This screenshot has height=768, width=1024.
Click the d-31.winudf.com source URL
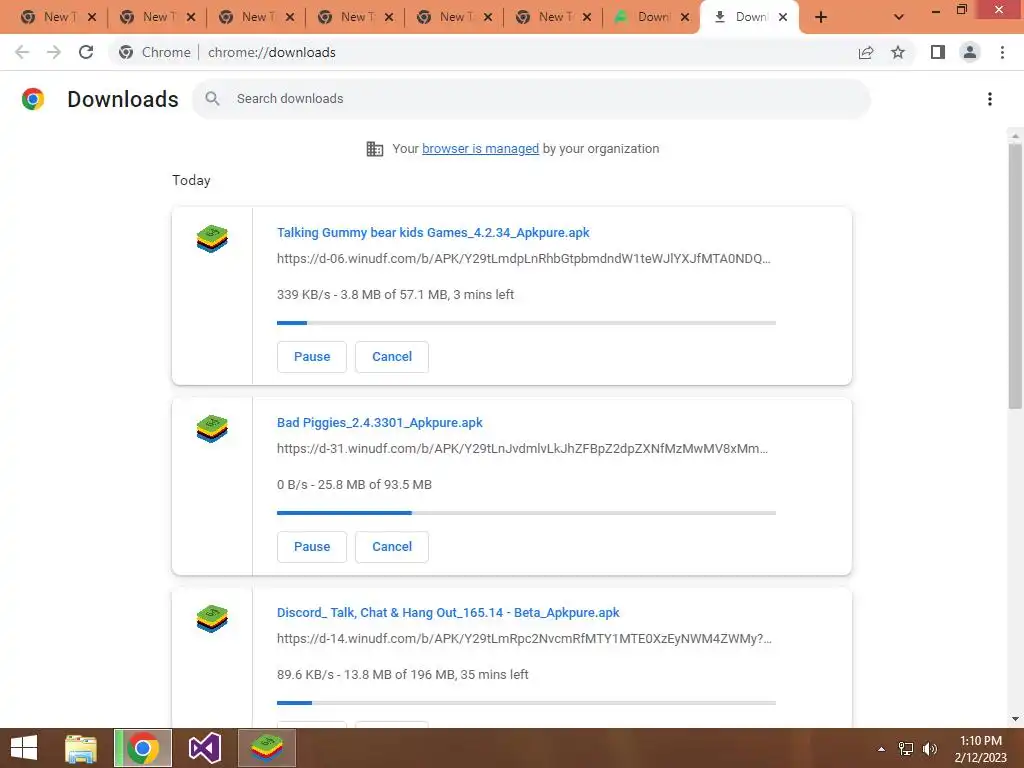[522, 449]
